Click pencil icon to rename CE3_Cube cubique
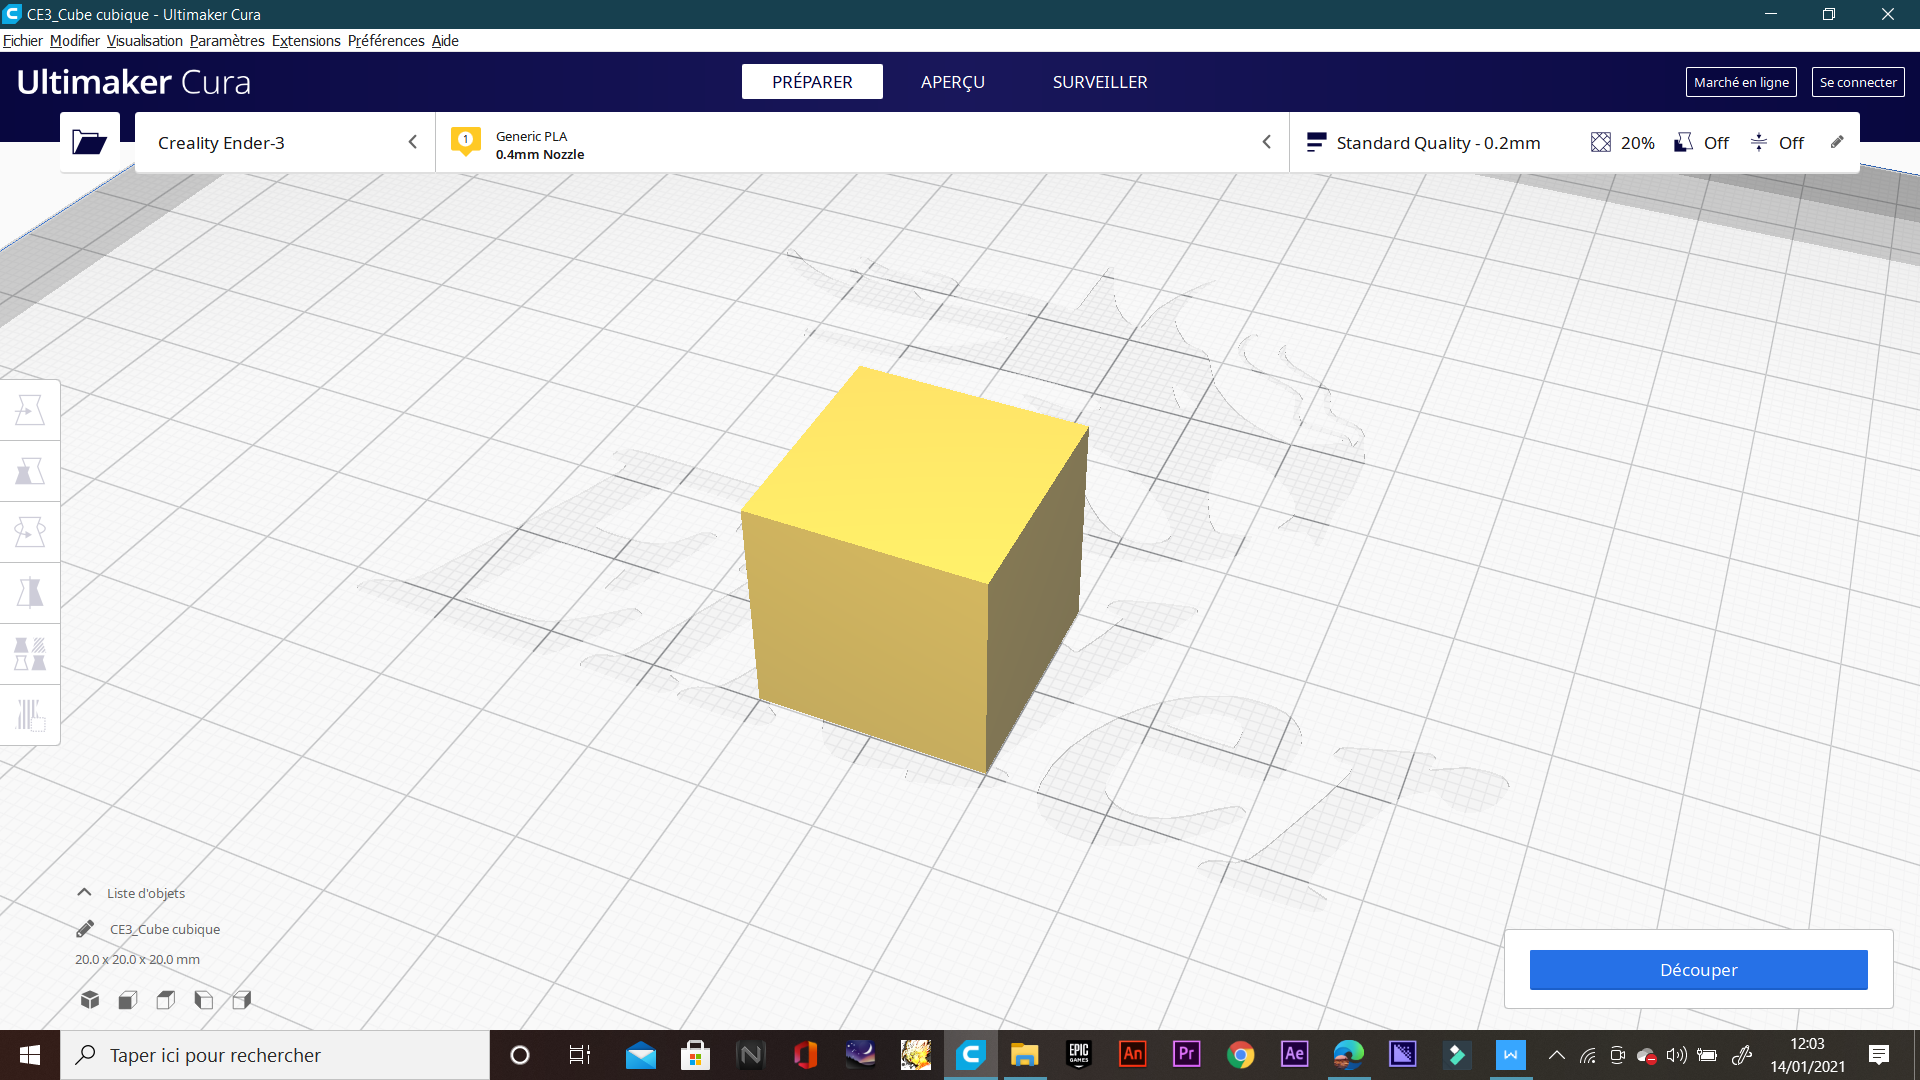Screen dimensions: 1920x1080 point(85,929)
